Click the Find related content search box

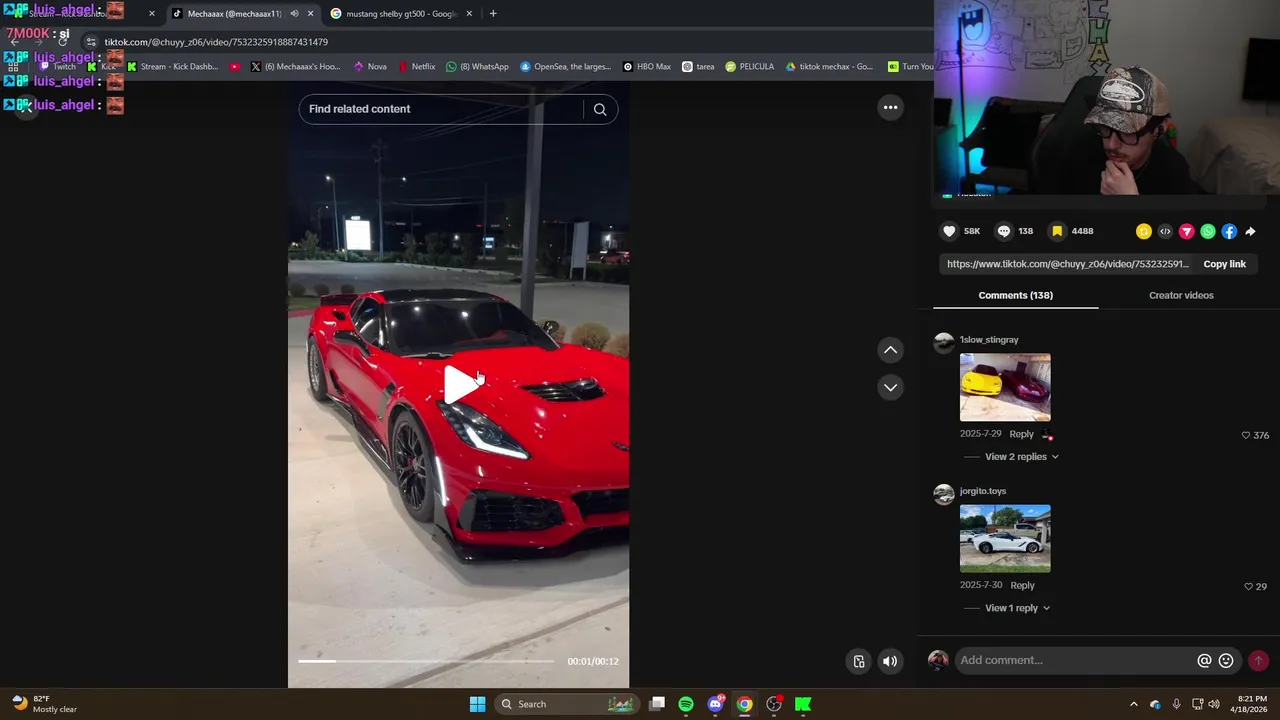pyautogui.click(x=441, y=109)
